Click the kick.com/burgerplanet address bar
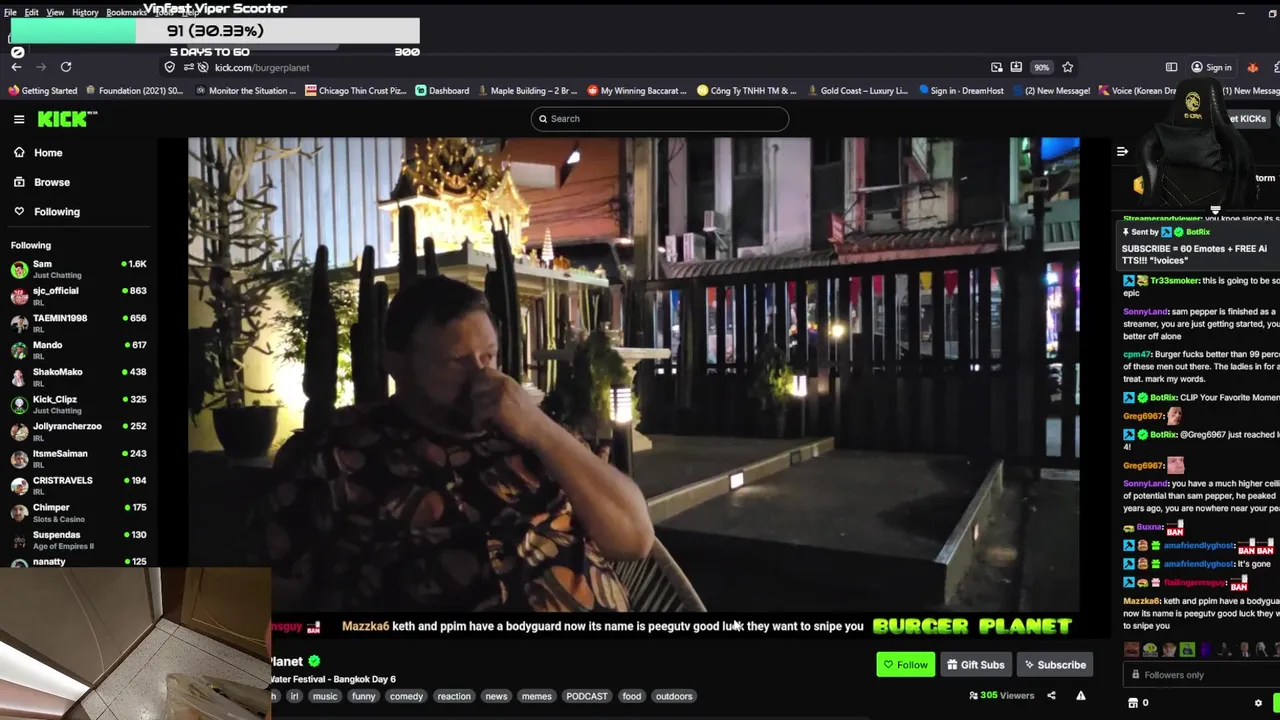 (262, 67)
